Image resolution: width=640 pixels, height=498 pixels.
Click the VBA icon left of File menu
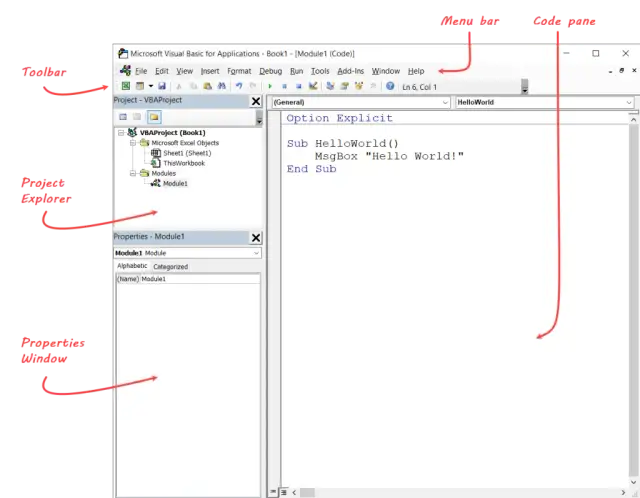[125, 70]
